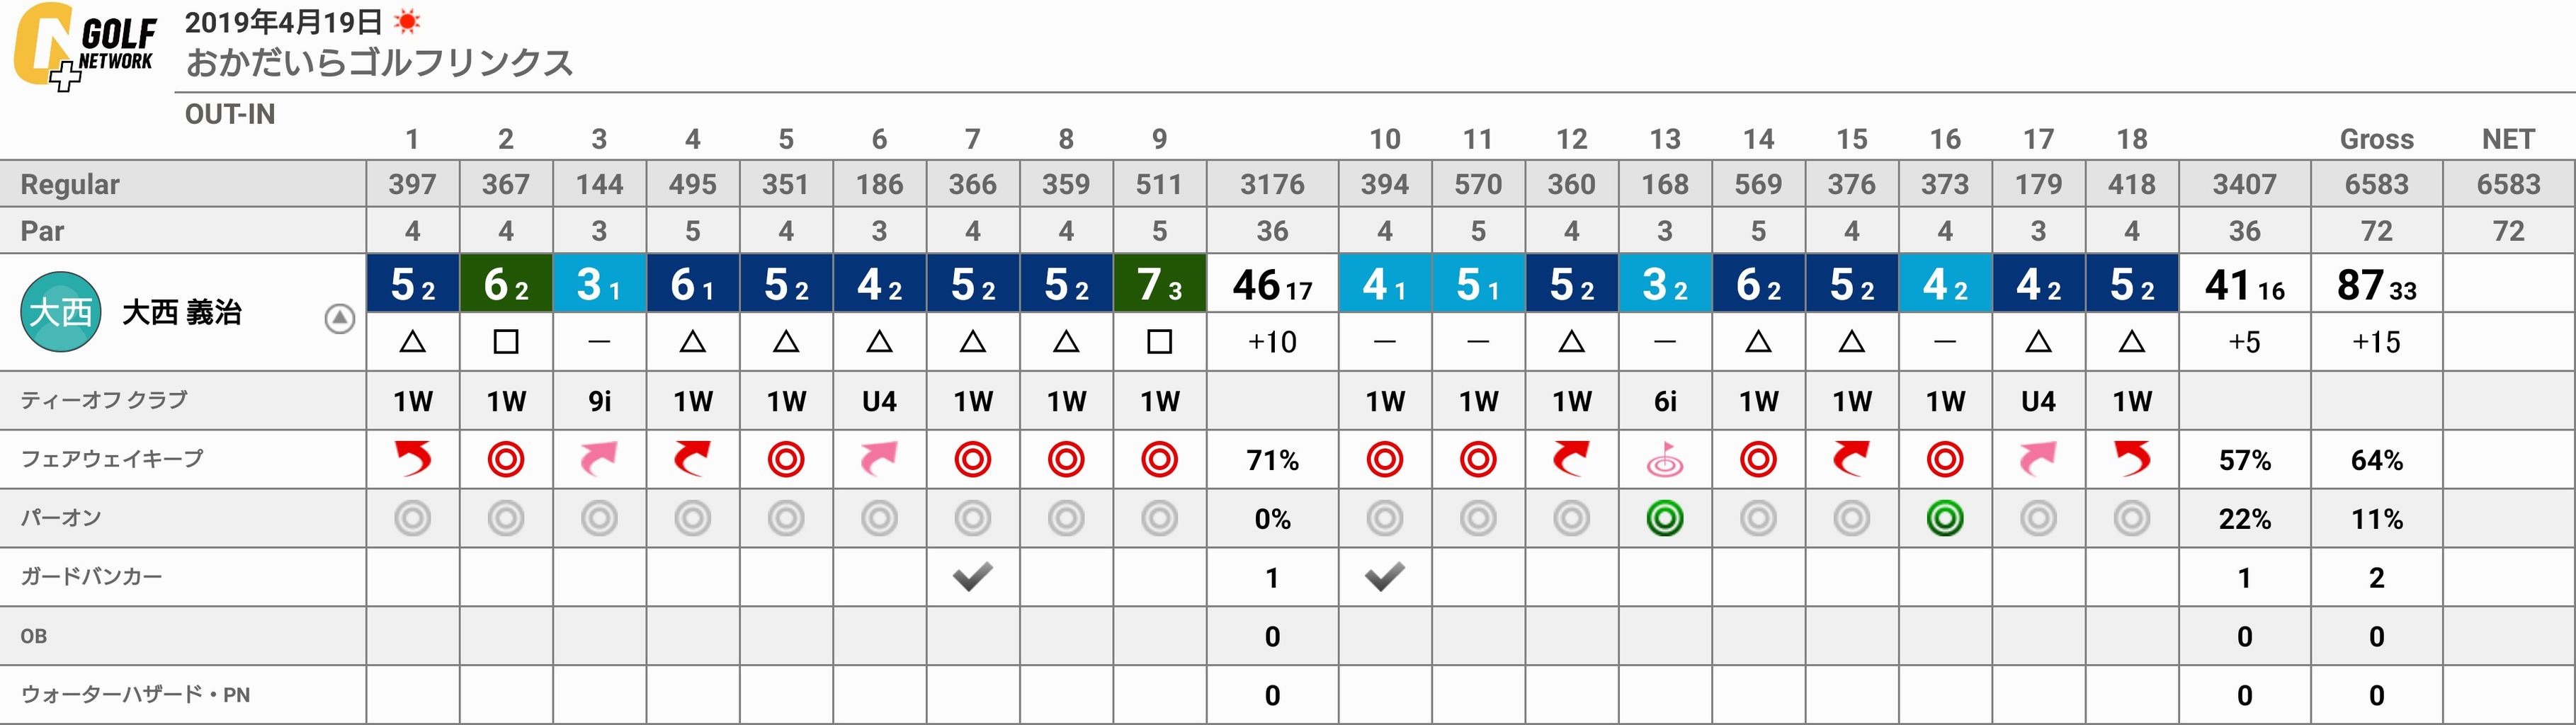Toggle hole 1 gray par-on circle
This screenshot has height=725, width=2576.
click(x=412, y=518)
